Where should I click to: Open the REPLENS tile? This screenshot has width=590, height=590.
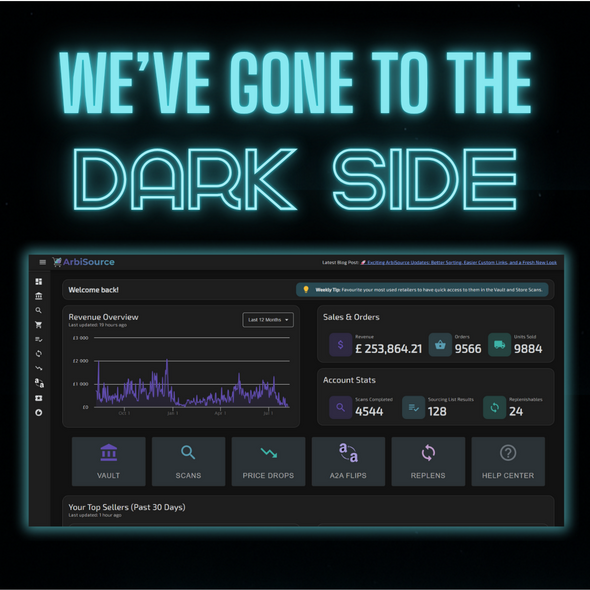(428, 461)
